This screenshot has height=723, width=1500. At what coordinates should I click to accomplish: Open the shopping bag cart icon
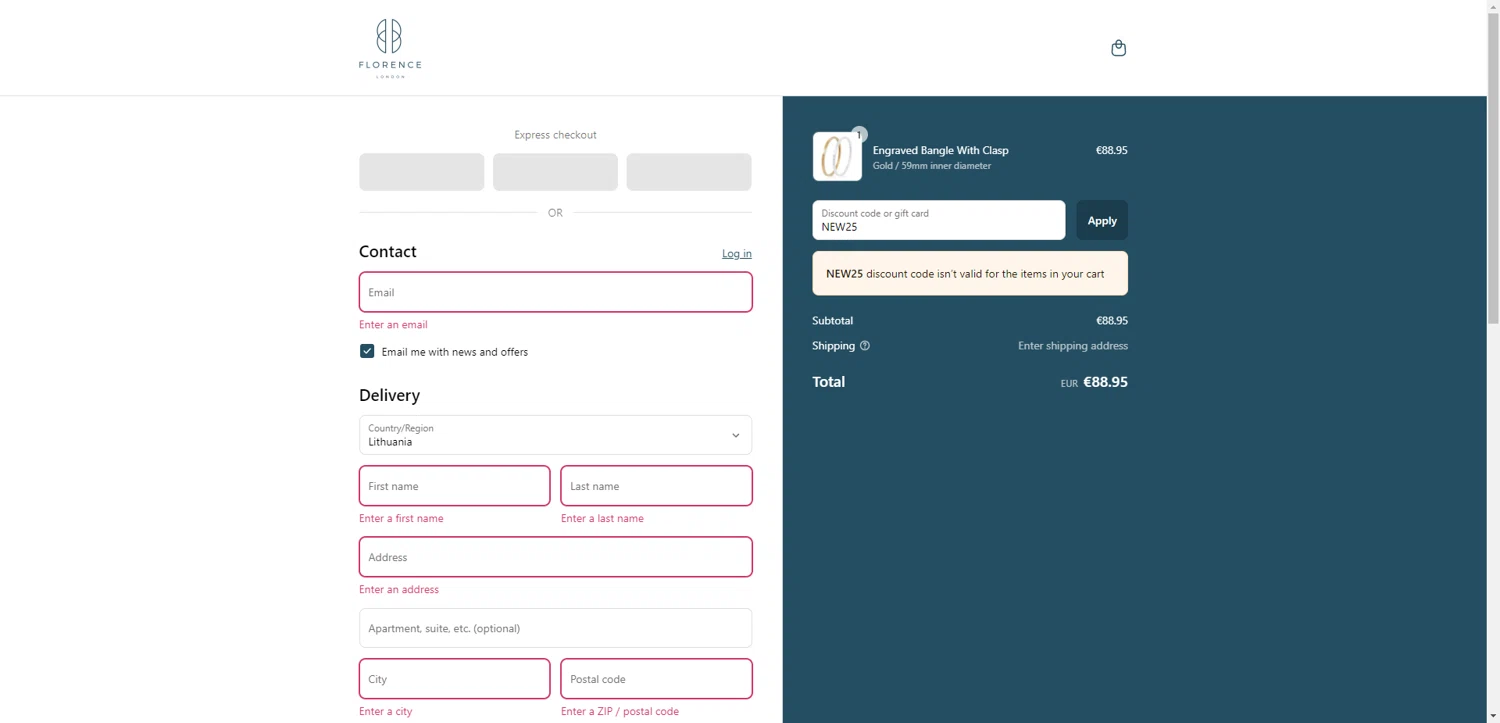[x=1118, y=48]
